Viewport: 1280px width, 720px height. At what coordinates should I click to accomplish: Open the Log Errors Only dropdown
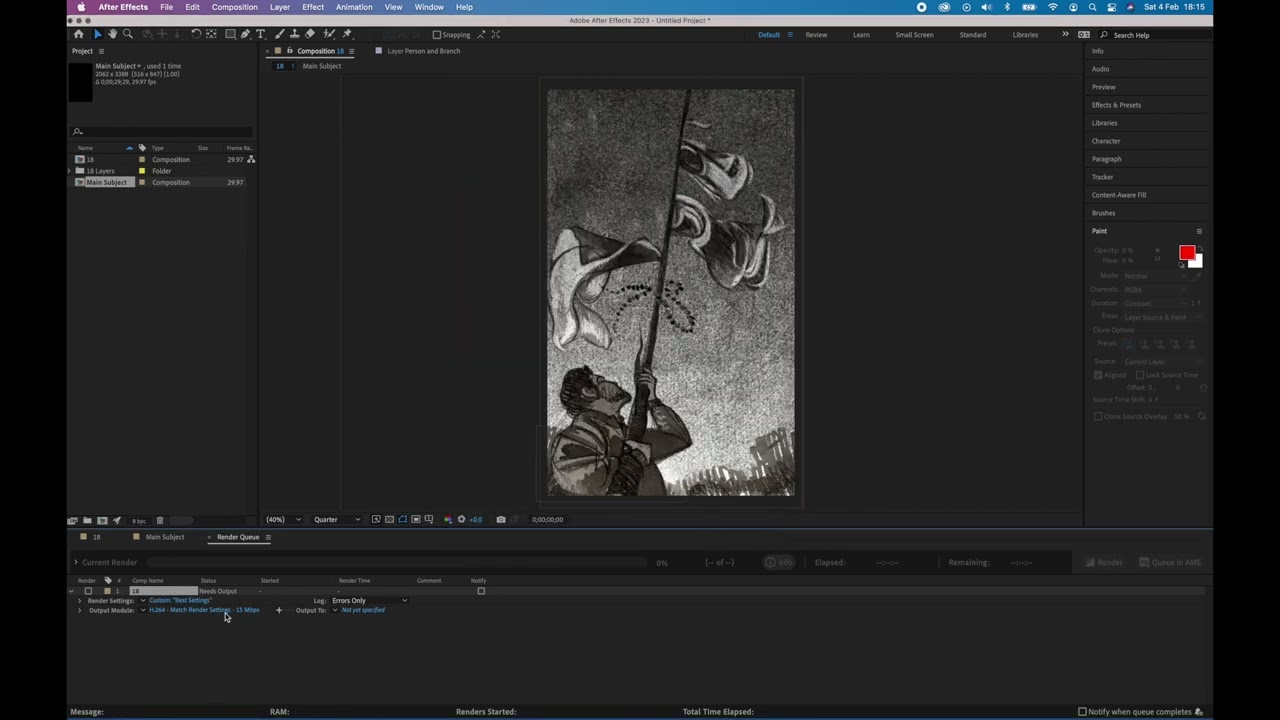369,601
